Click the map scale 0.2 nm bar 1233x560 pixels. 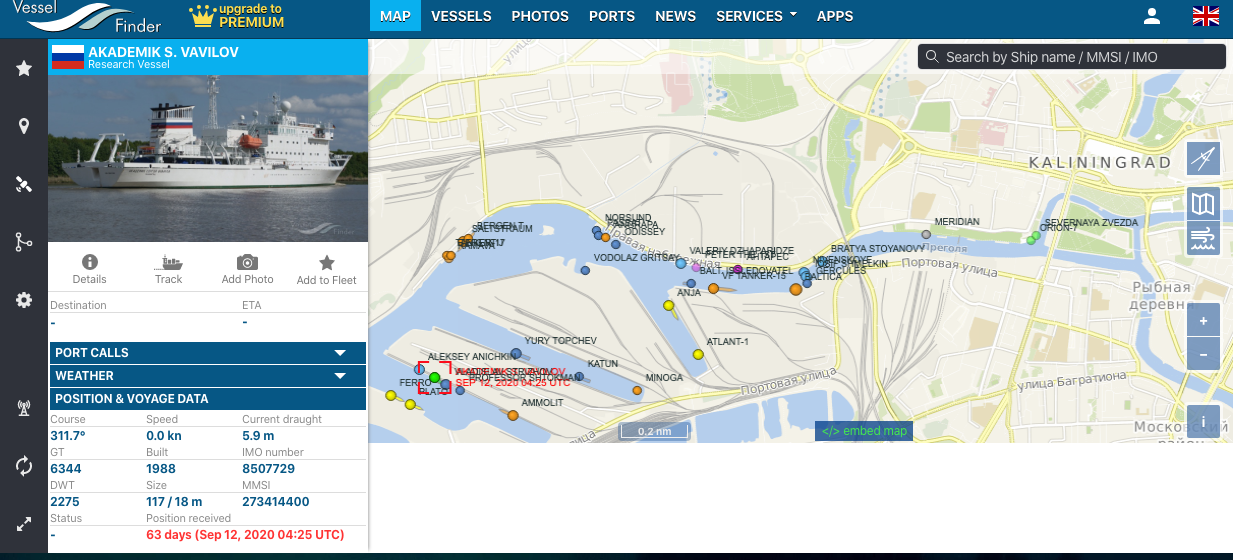[654, 431]
